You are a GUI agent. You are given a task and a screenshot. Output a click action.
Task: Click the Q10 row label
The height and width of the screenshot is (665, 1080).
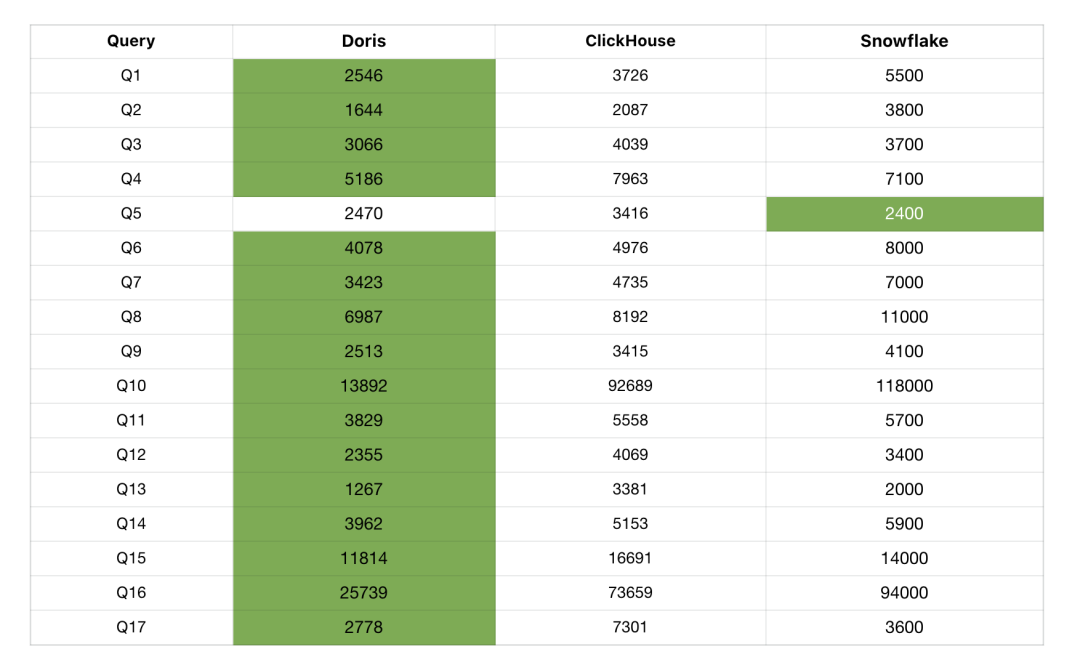(x=131, y=385)
